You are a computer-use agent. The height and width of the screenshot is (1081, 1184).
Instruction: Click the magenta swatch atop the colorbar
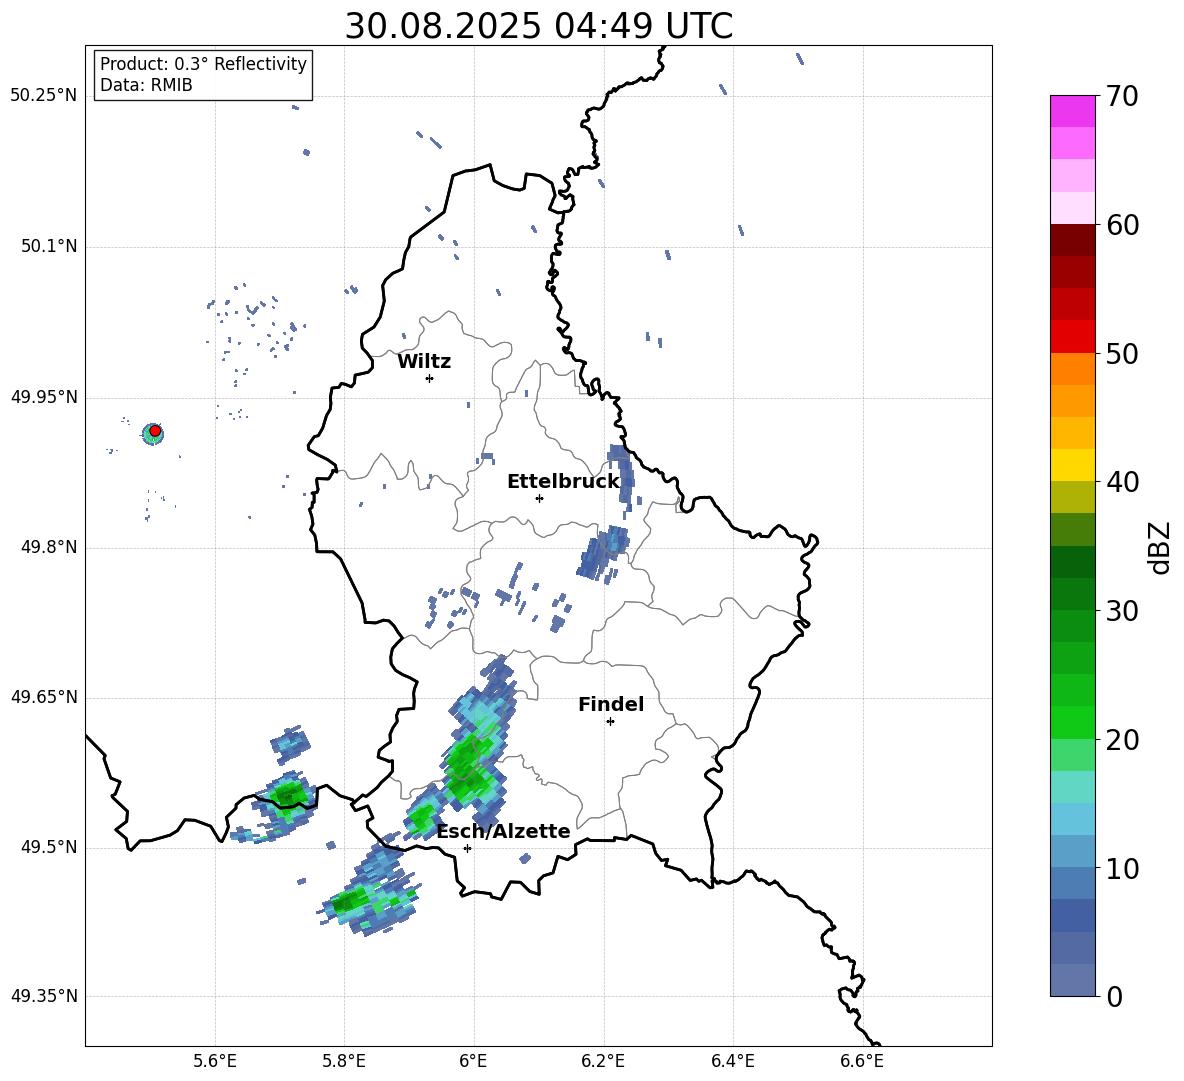click(1072, 111)
